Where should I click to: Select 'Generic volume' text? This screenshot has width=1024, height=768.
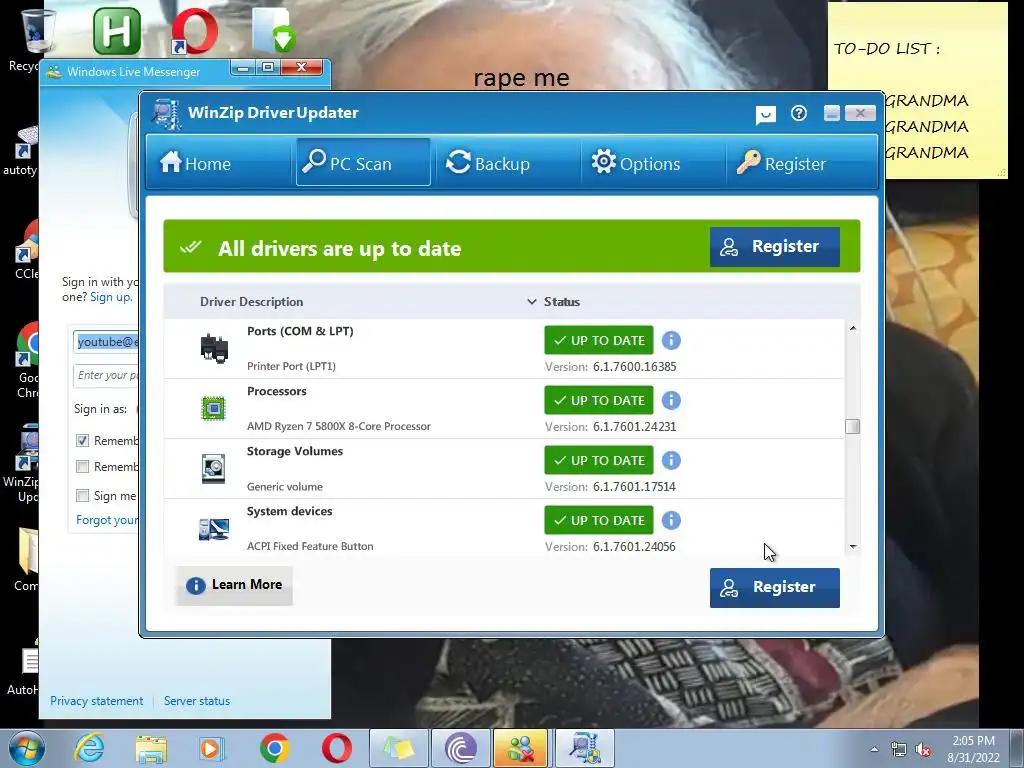point(285,487)
